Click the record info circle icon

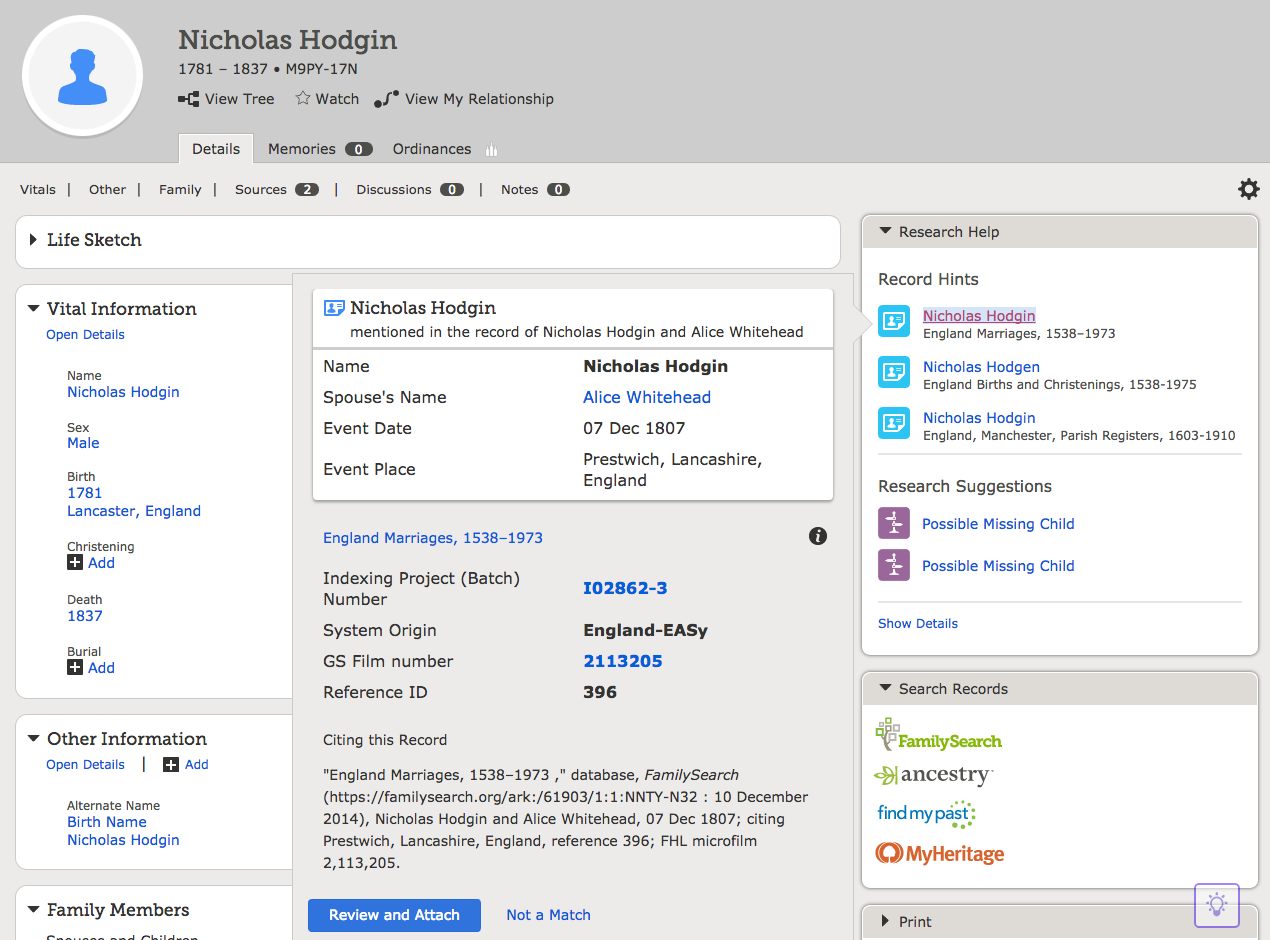818,537
